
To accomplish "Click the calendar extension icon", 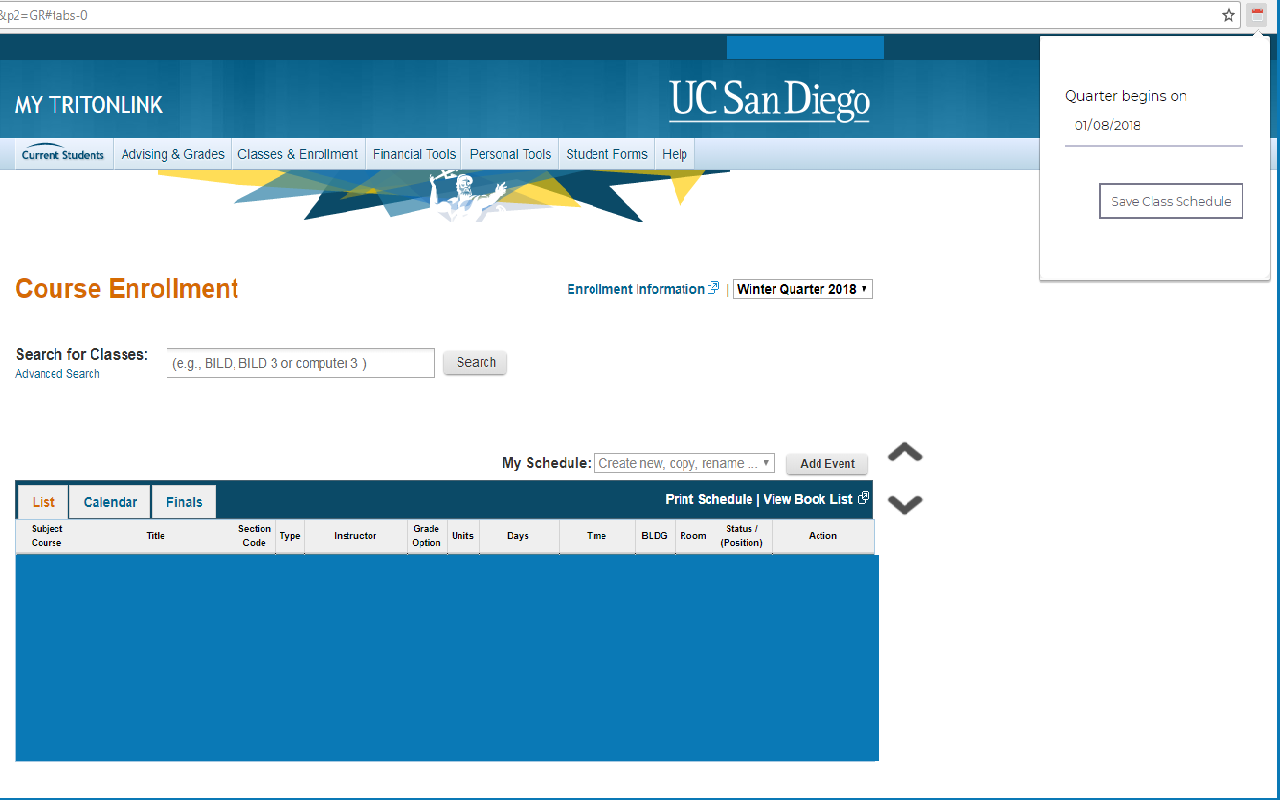I will pos(1257,14).
